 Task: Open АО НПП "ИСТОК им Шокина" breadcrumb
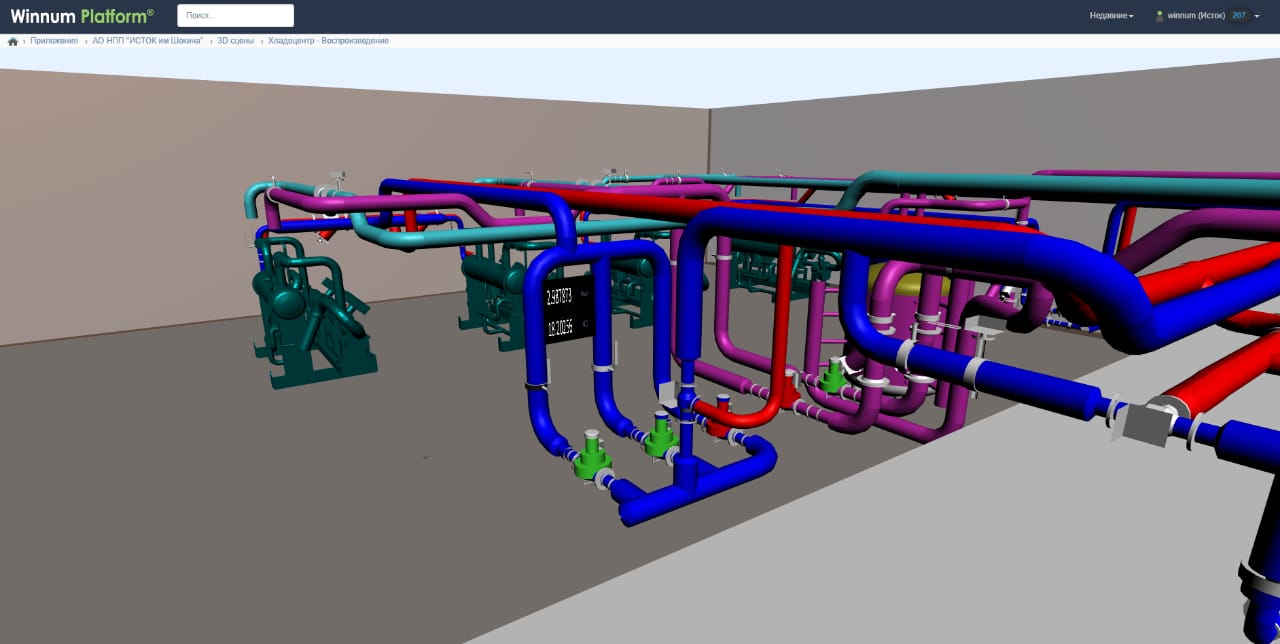click(x=148, y=41)
